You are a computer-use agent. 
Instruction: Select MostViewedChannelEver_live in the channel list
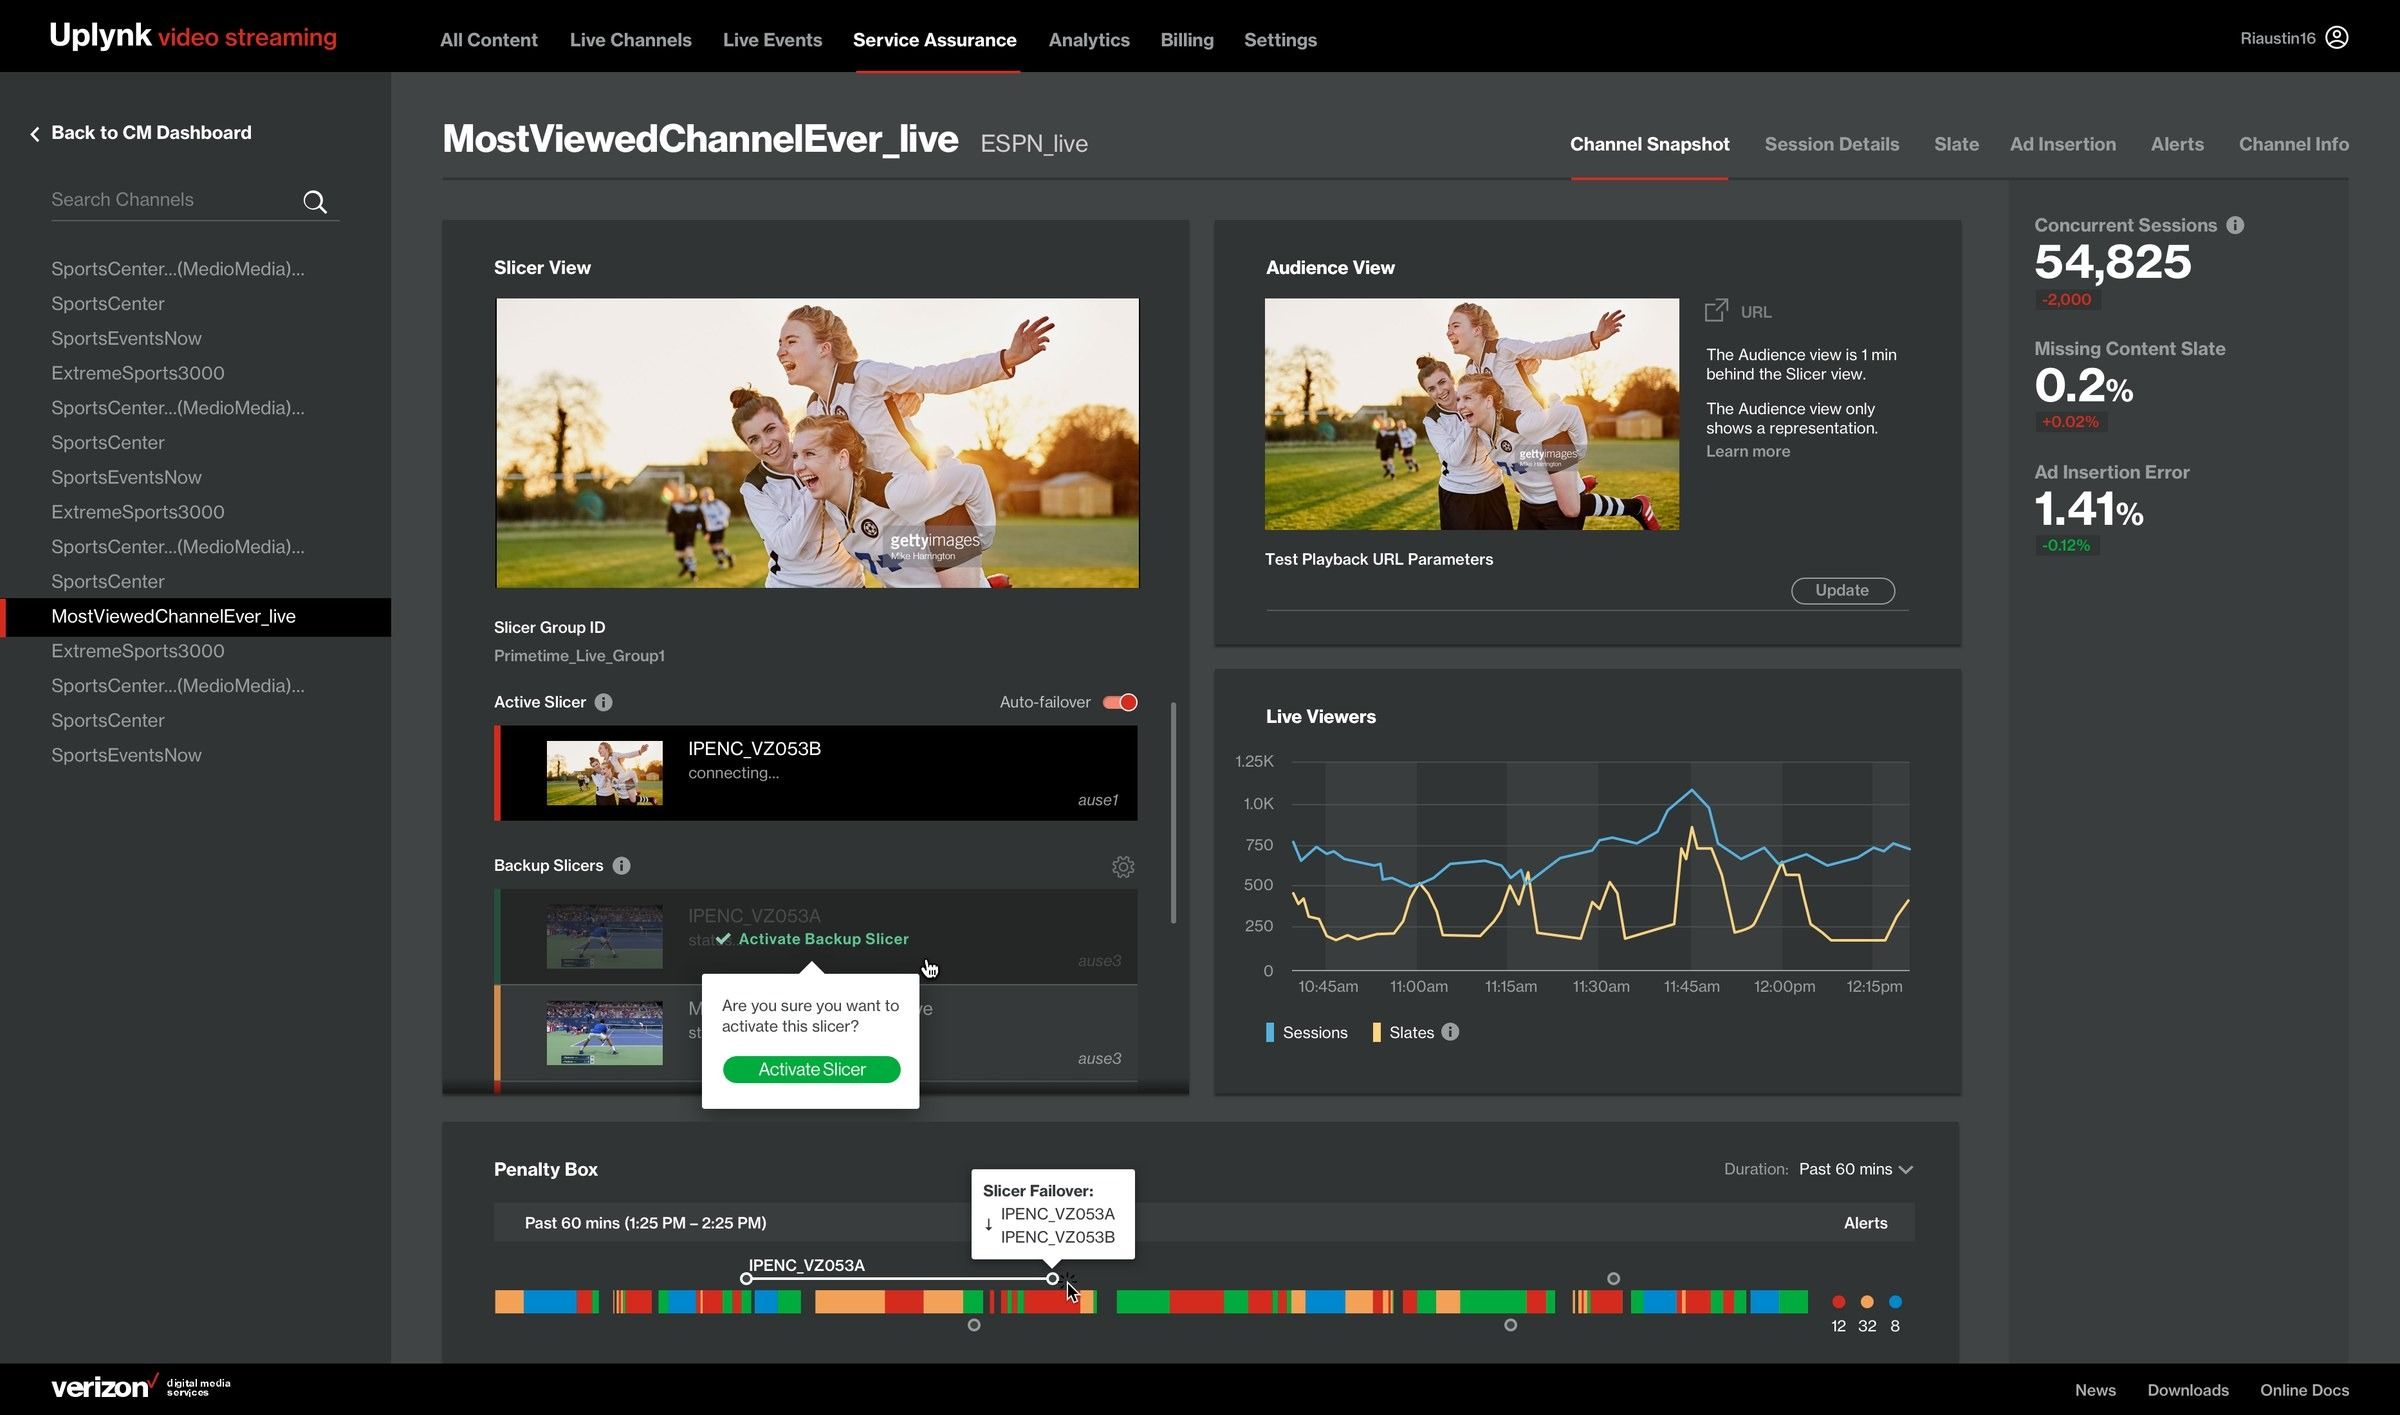196,617
